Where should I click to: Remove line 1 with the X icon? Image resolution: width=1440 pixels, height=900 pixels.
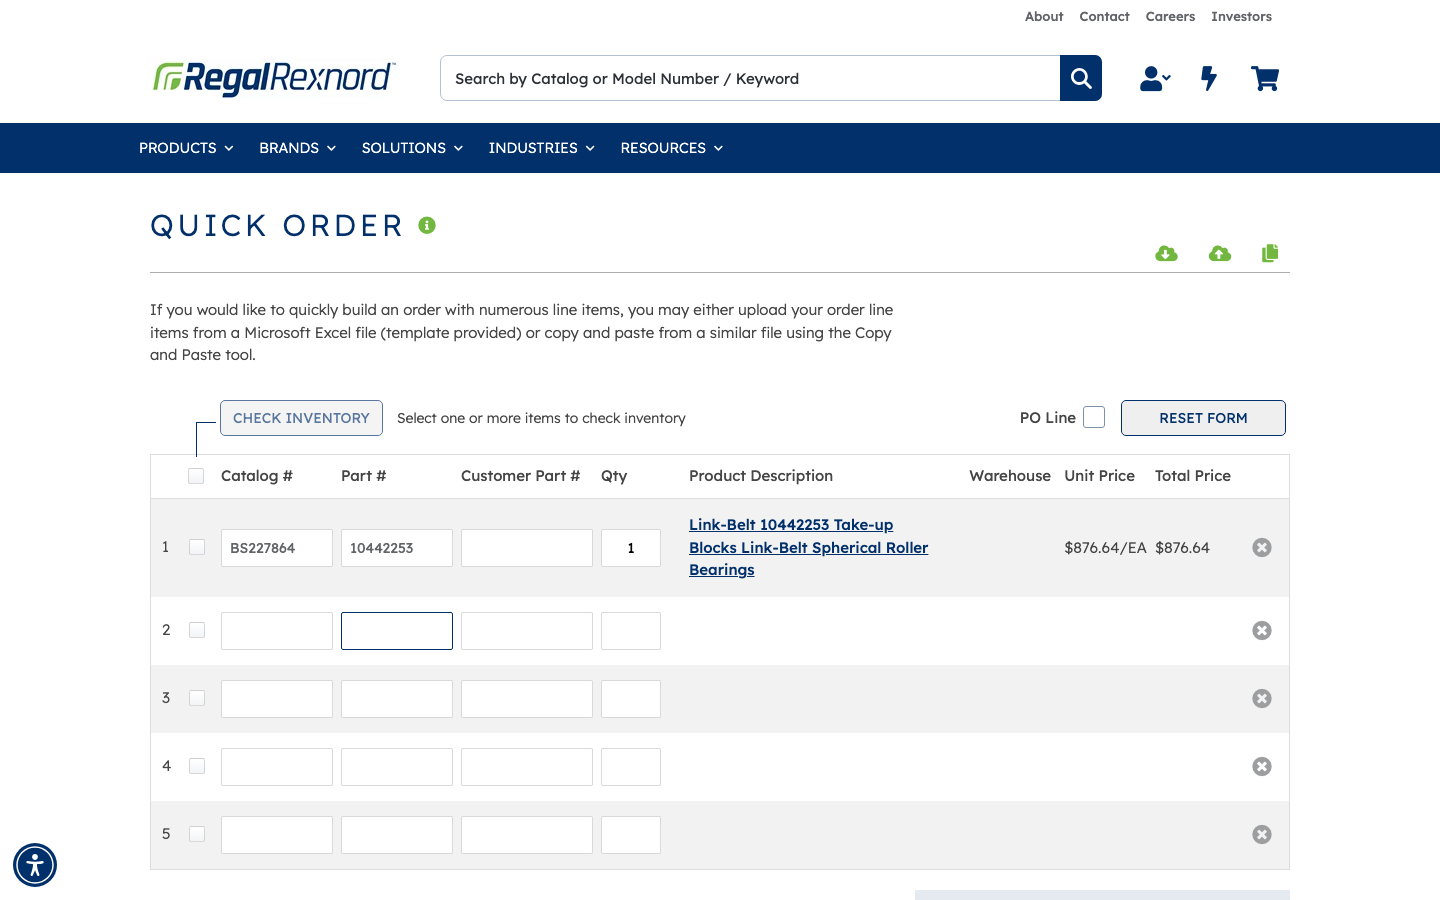tap(1262, 547)
